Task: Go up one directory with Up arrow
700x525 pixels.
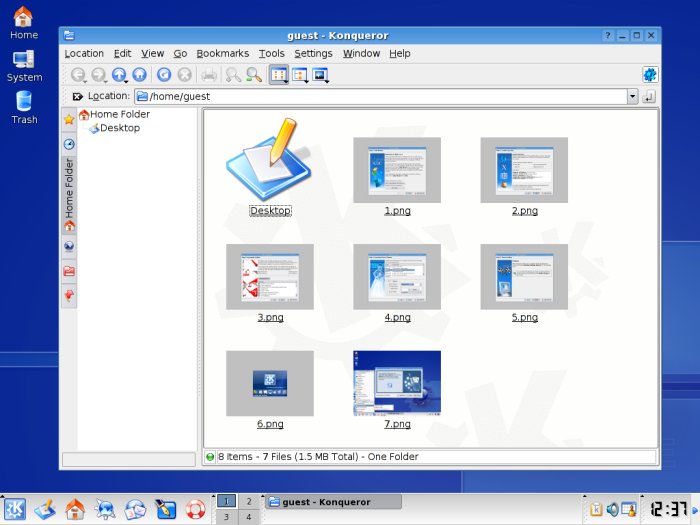Action: click(119, 74)
